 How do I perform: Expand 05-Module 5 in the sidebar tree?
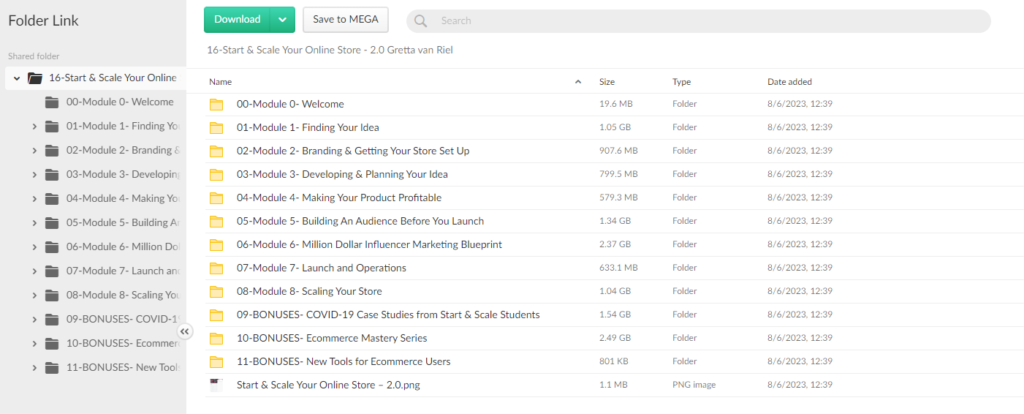tap(34, 223)
